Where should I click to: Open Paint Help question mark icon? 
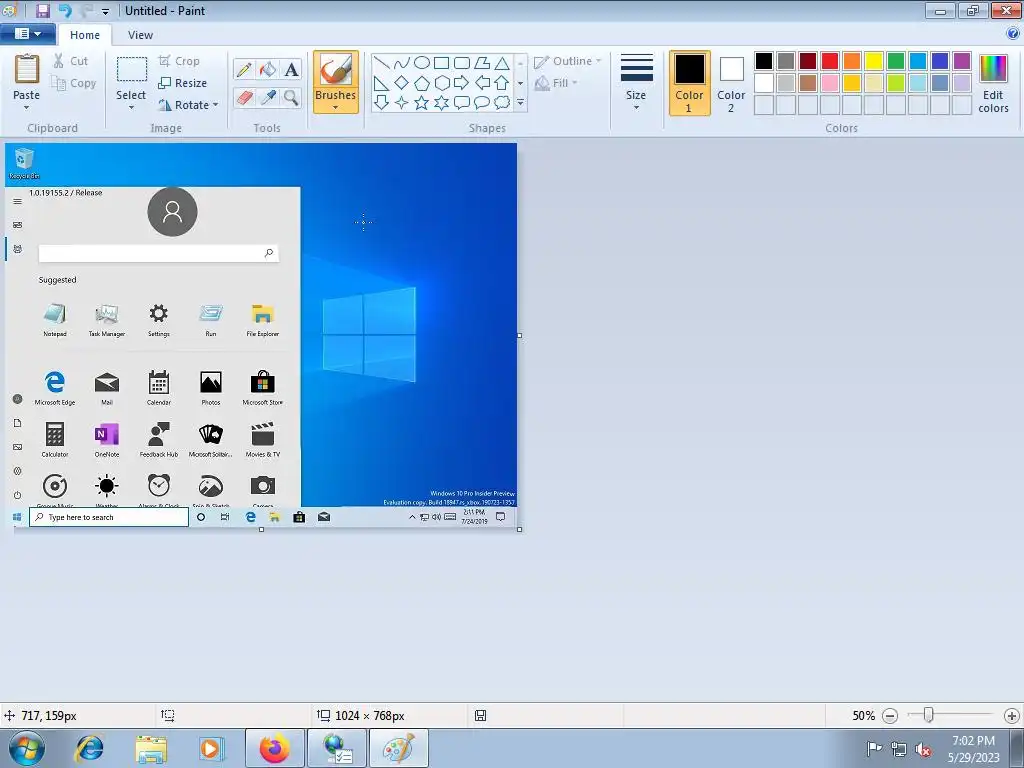click(1014, 34)
